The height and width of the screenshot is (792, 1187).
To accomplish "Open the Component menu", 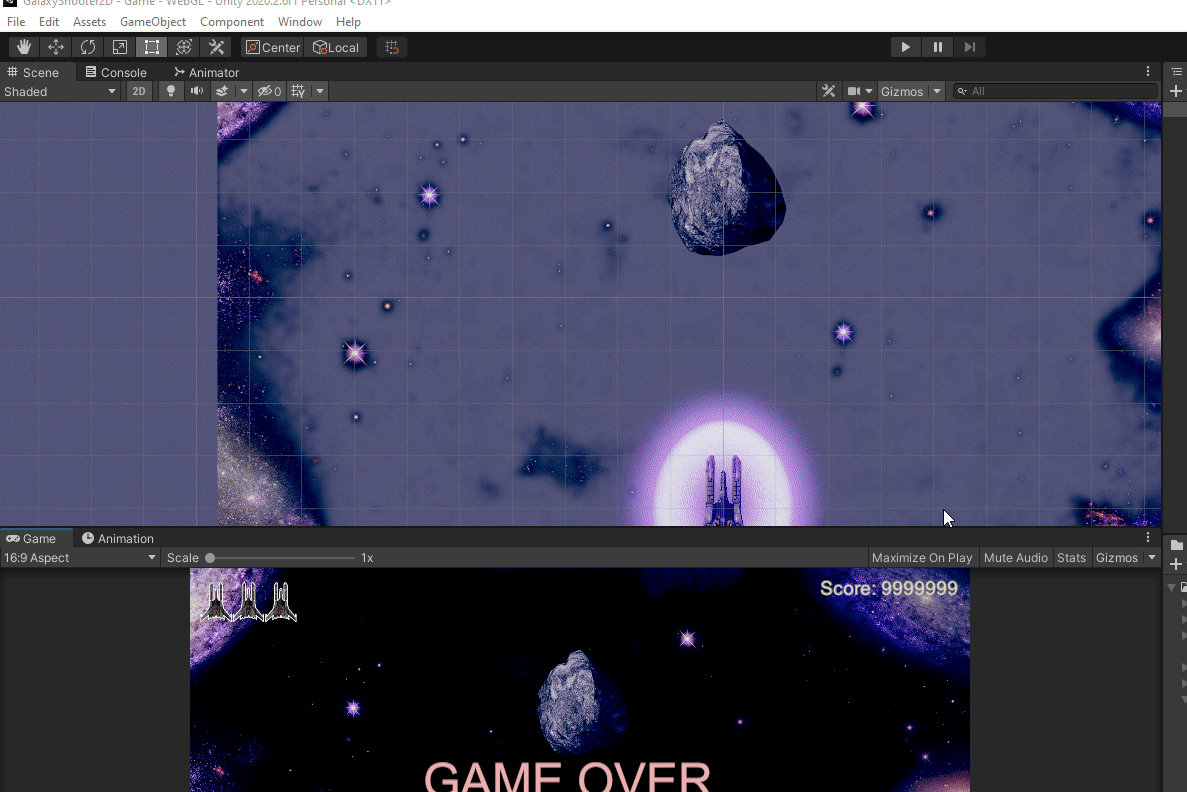I will click(x=232, y=22).
